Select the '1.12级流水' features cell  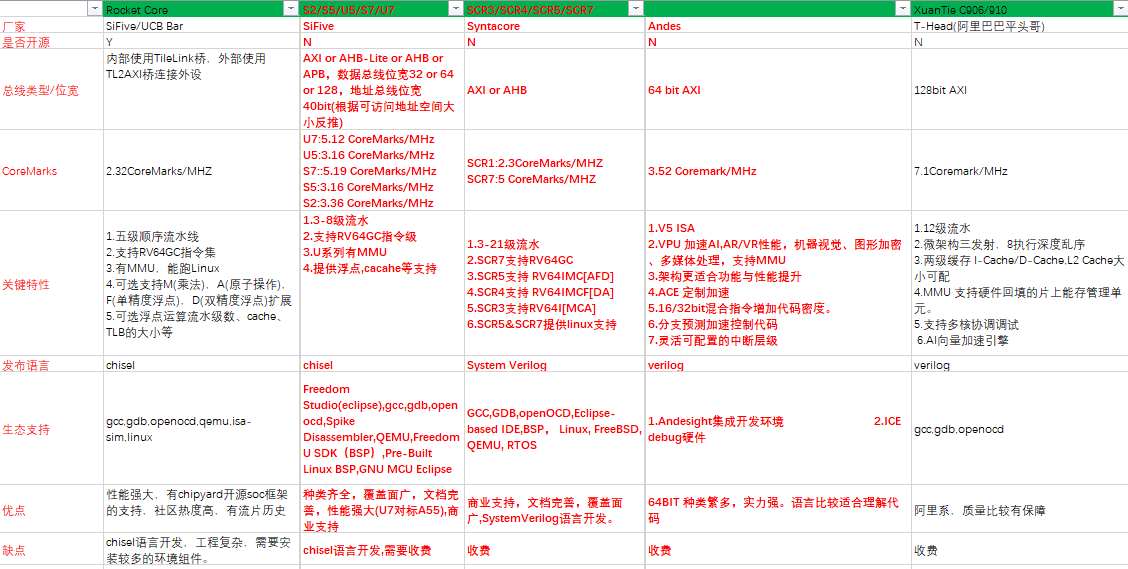[1019, 283]
